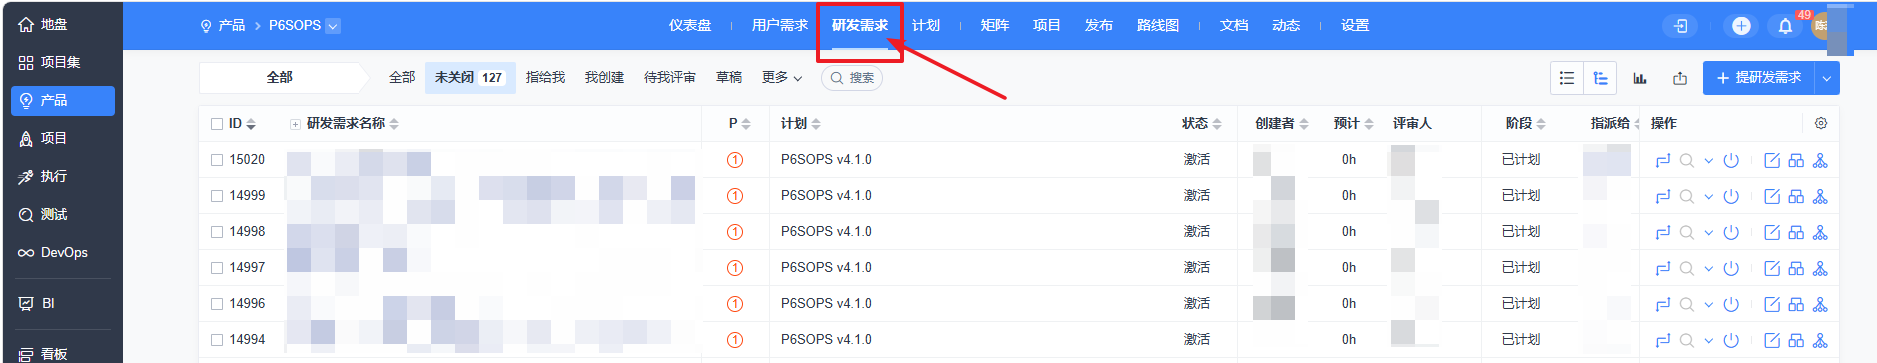The image size is (1877, 363).
Task: Expand all rows via 研发需求名称 plus toggle
Action: coord(295,124)
